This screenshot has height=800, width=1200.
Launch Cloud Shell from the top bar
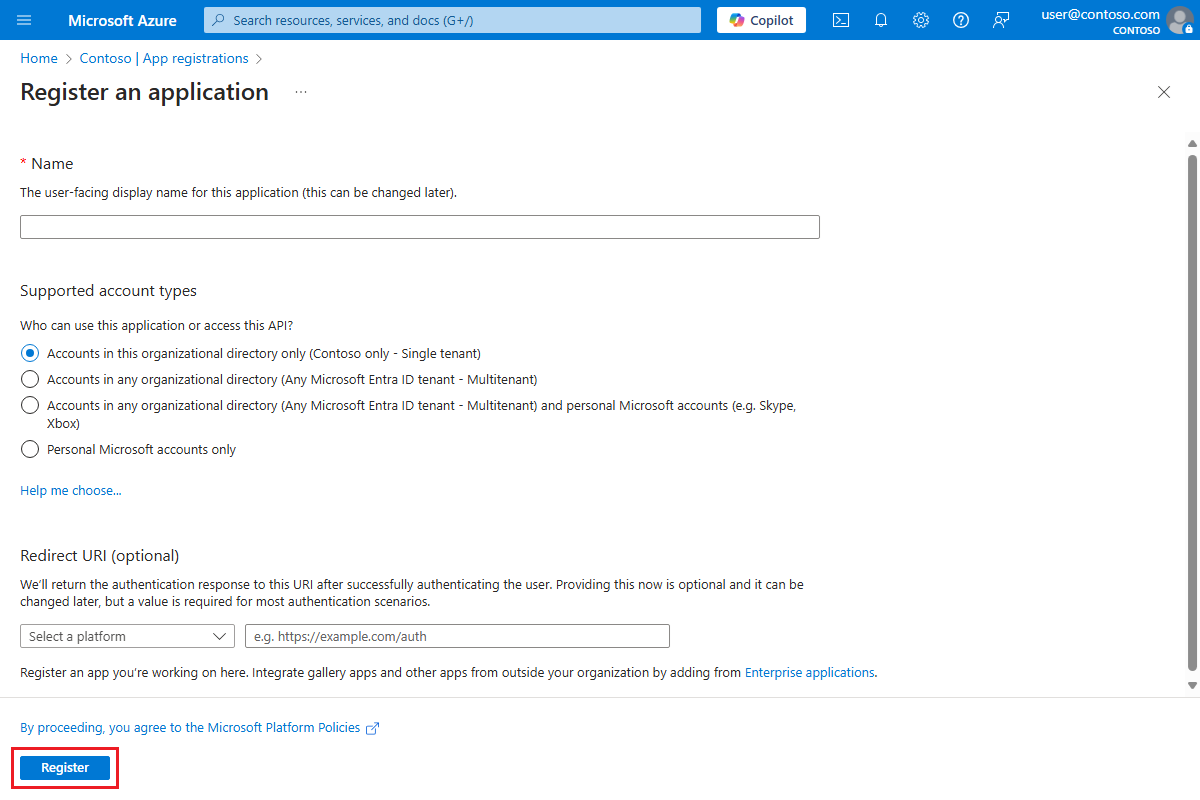[841, 20]
